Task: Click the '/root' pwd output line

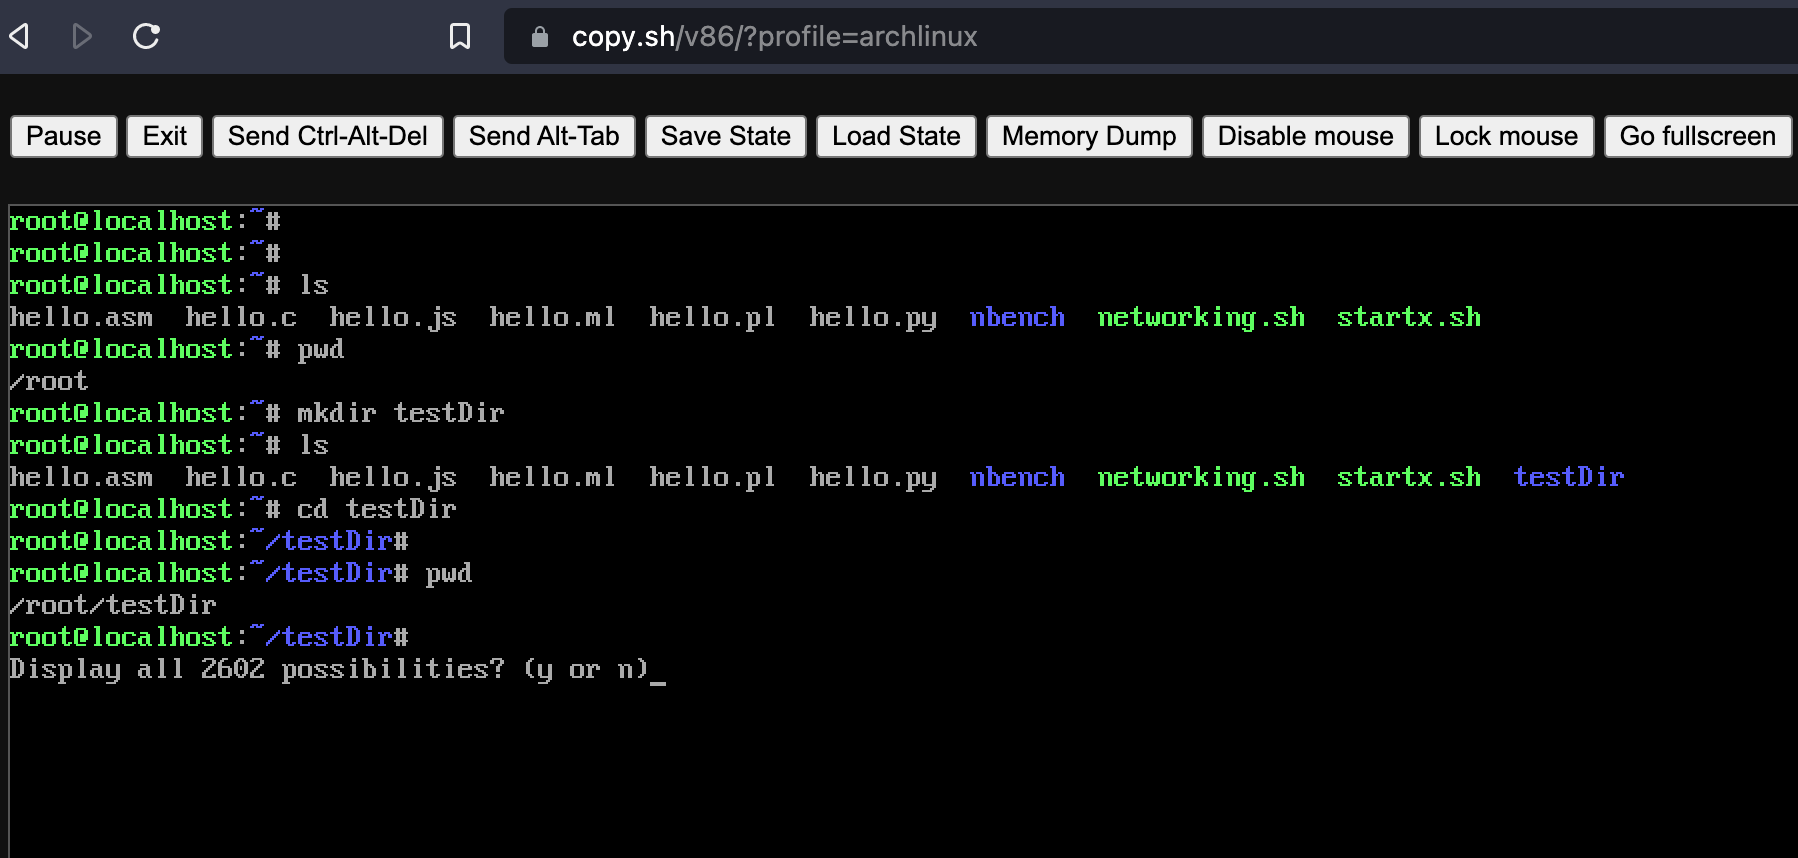Action: (x=49, y=381)
